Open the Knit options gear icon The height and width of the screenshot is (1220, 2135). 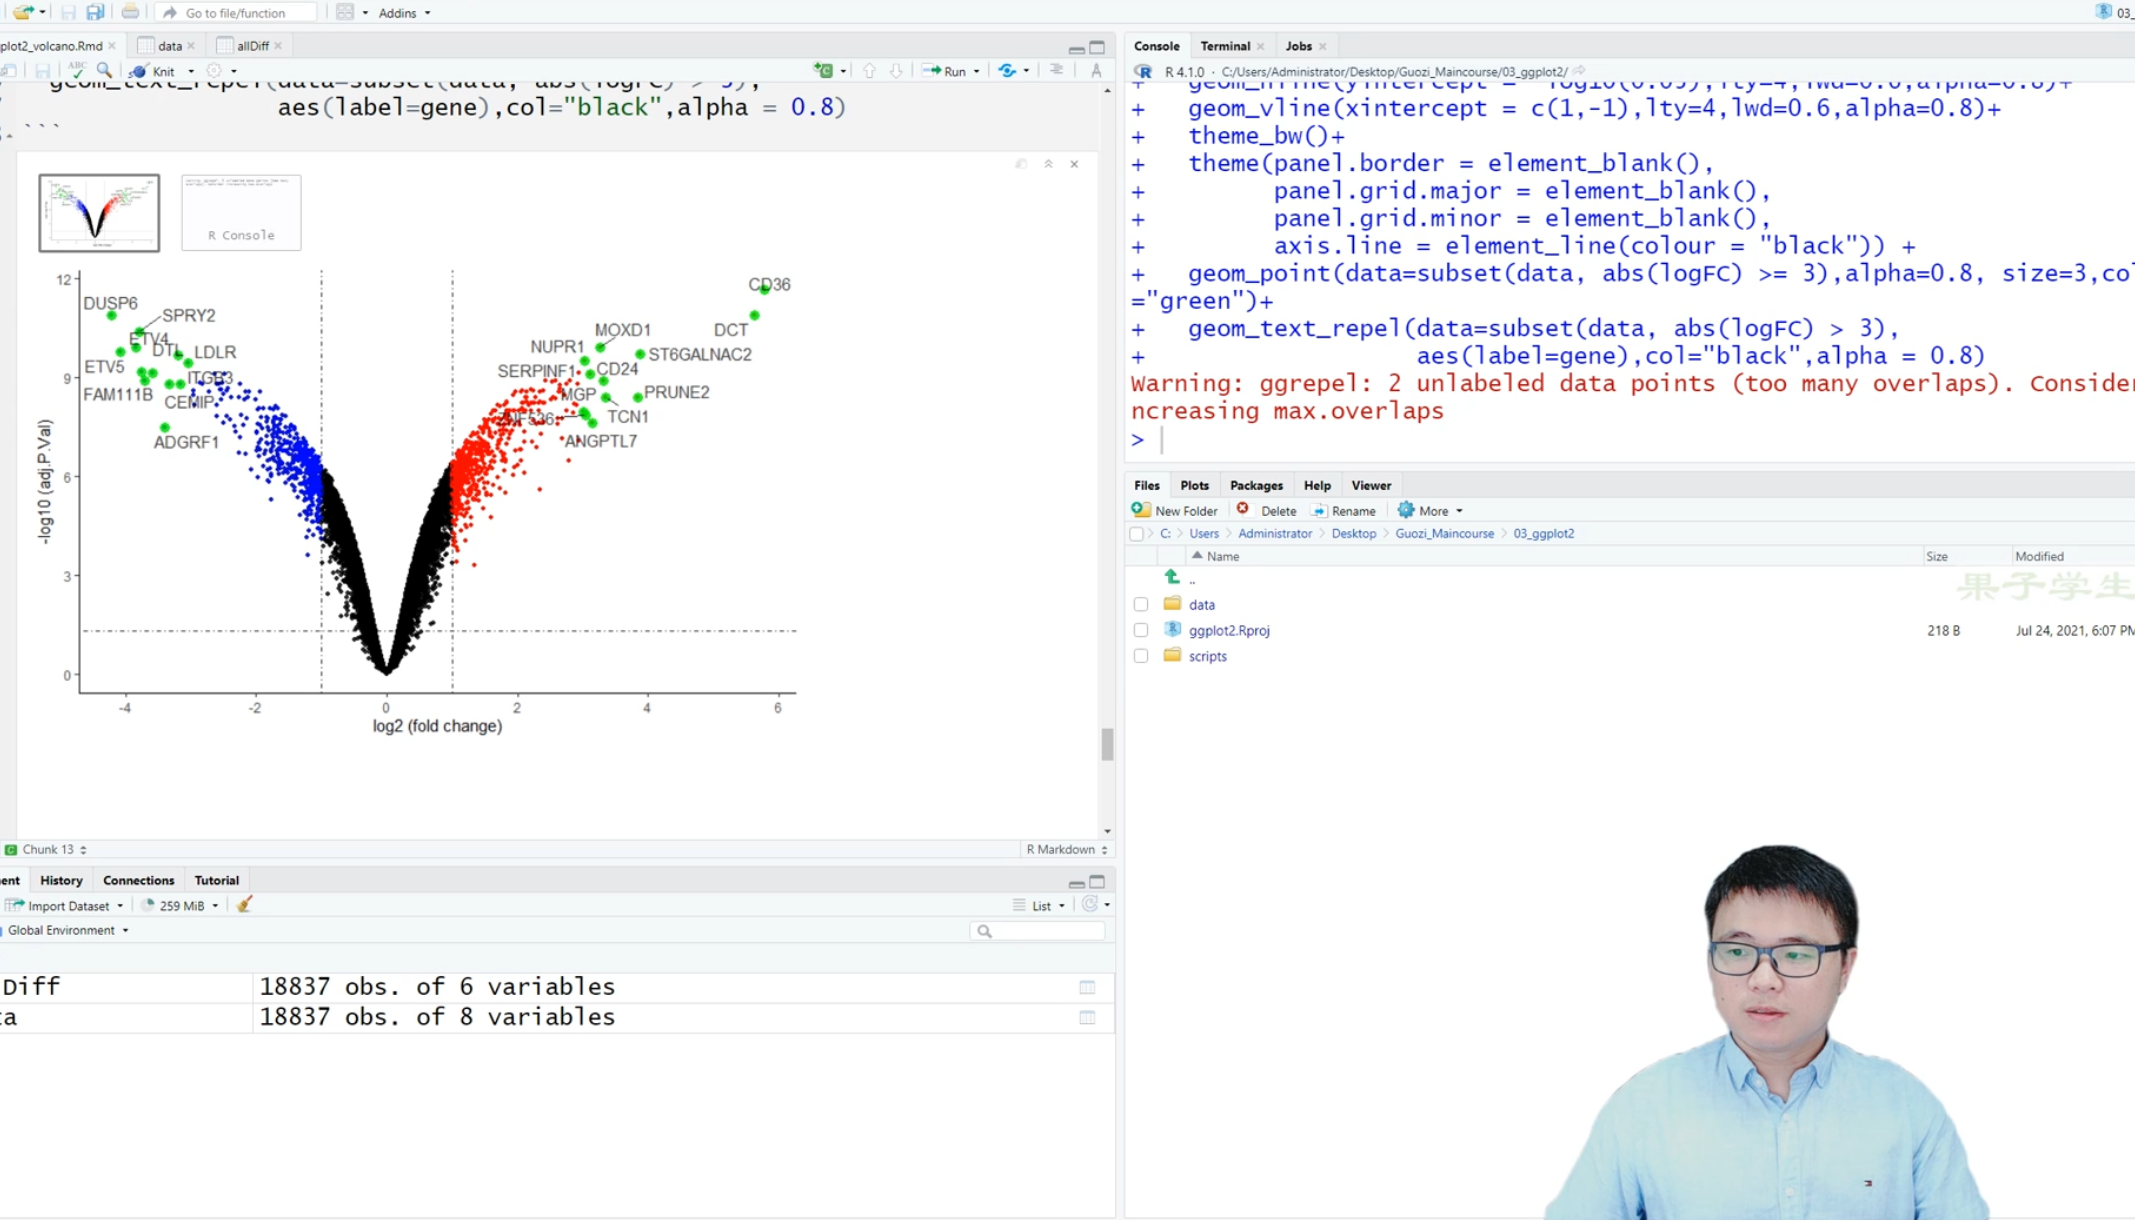pyautogui.click(x=214, y=71)
